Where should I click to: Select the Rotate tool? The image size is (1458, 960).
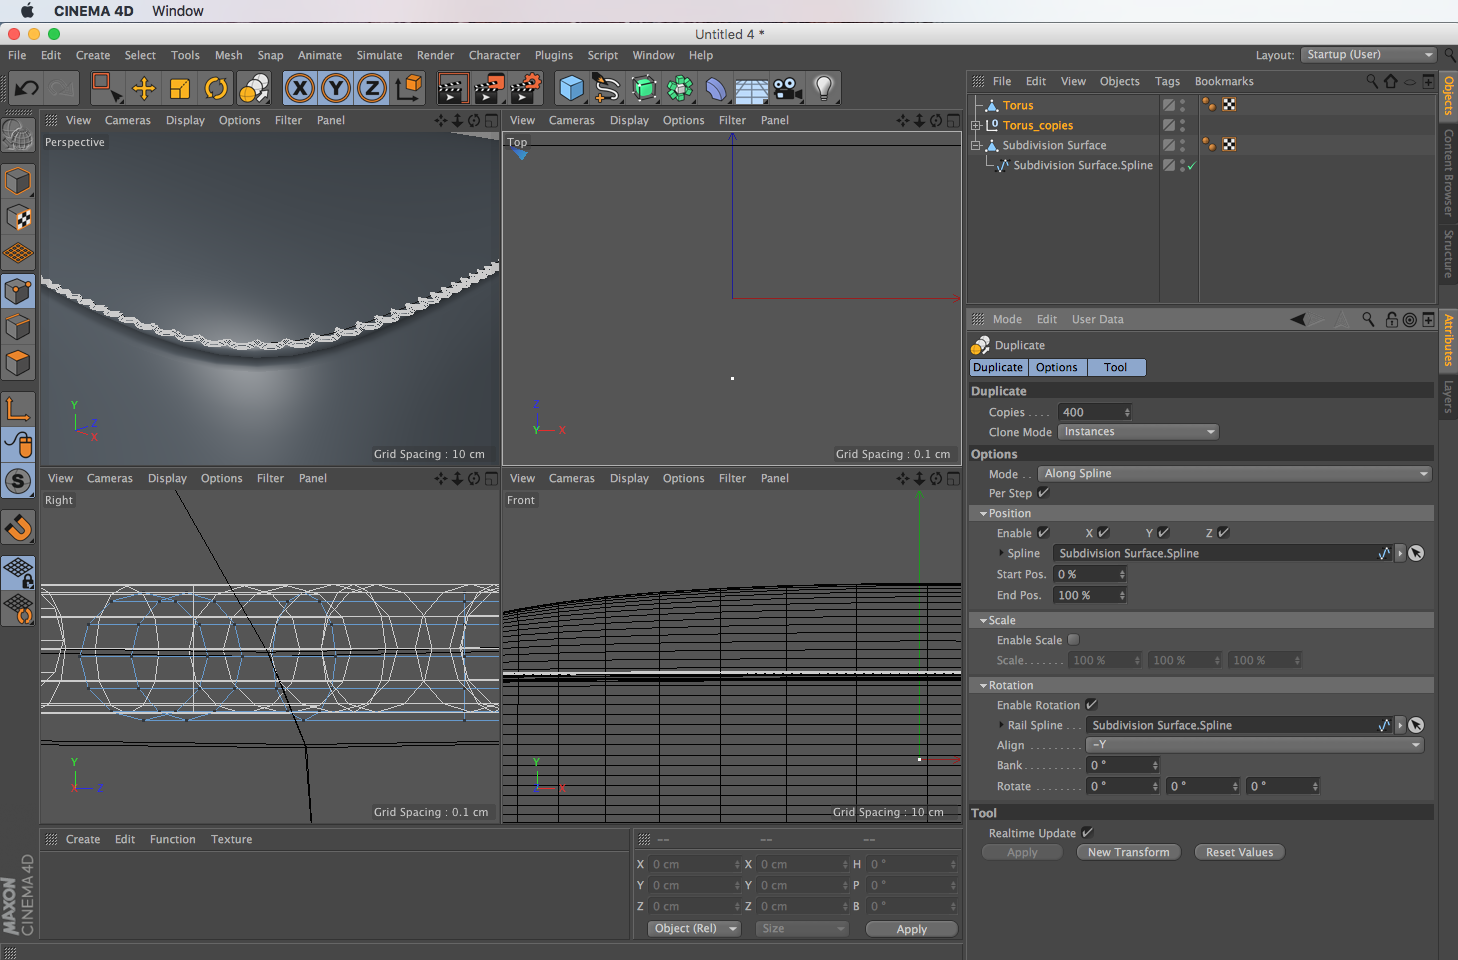click(216, 88)
